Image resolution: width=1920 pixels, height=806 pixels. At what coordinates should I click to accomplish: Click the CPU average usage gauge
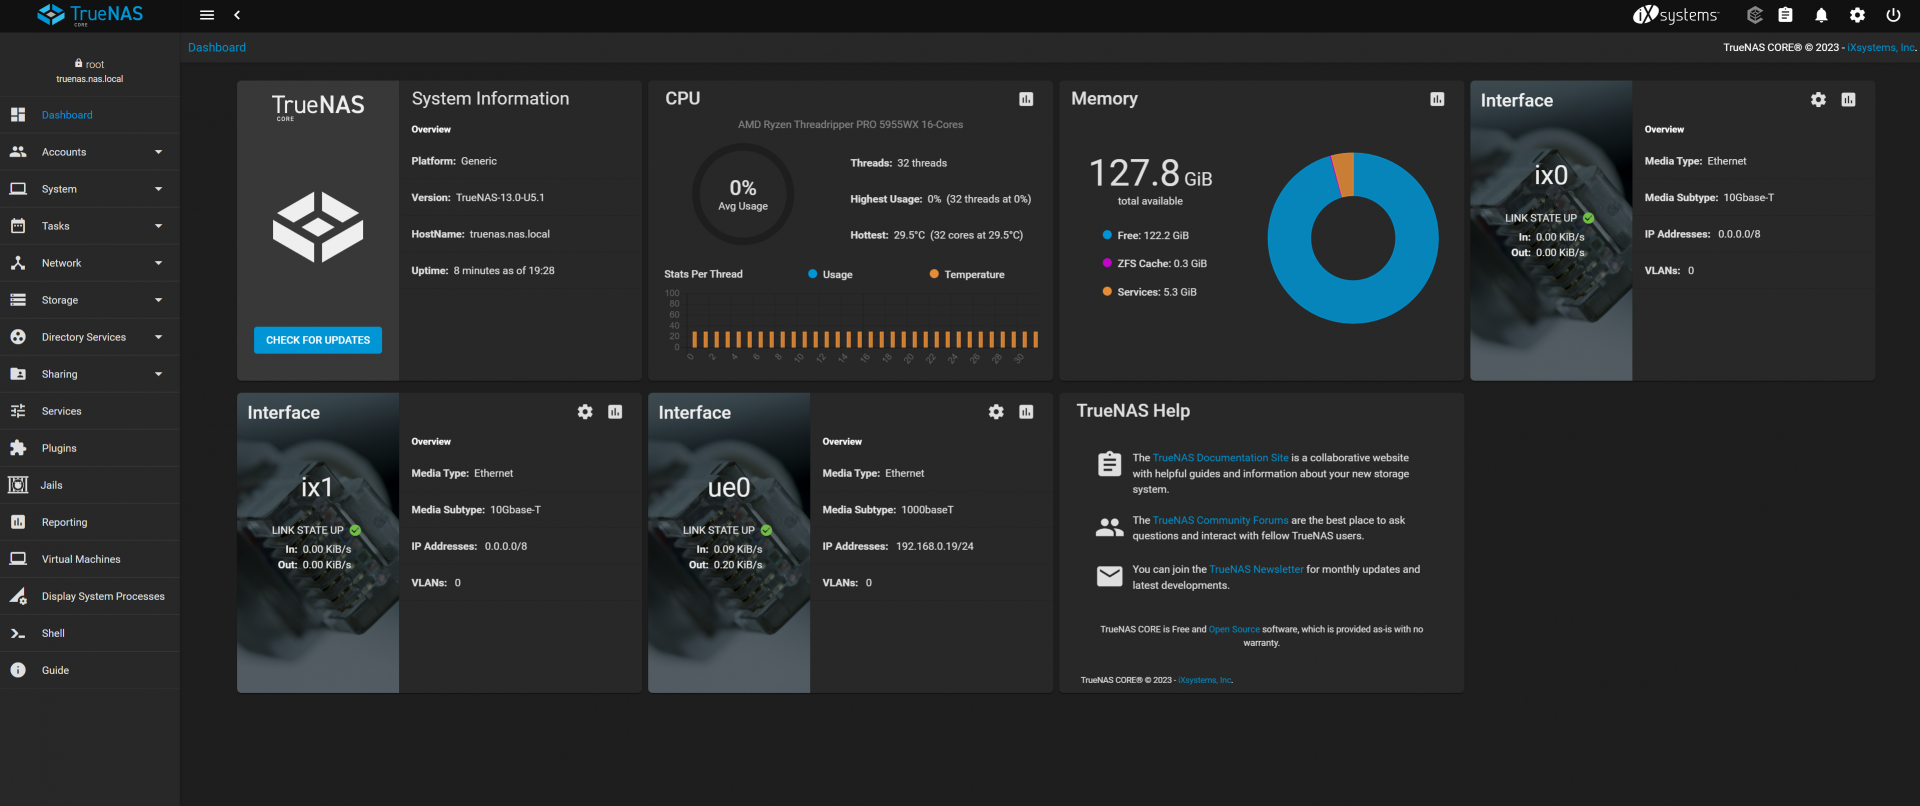click(743, 194)
